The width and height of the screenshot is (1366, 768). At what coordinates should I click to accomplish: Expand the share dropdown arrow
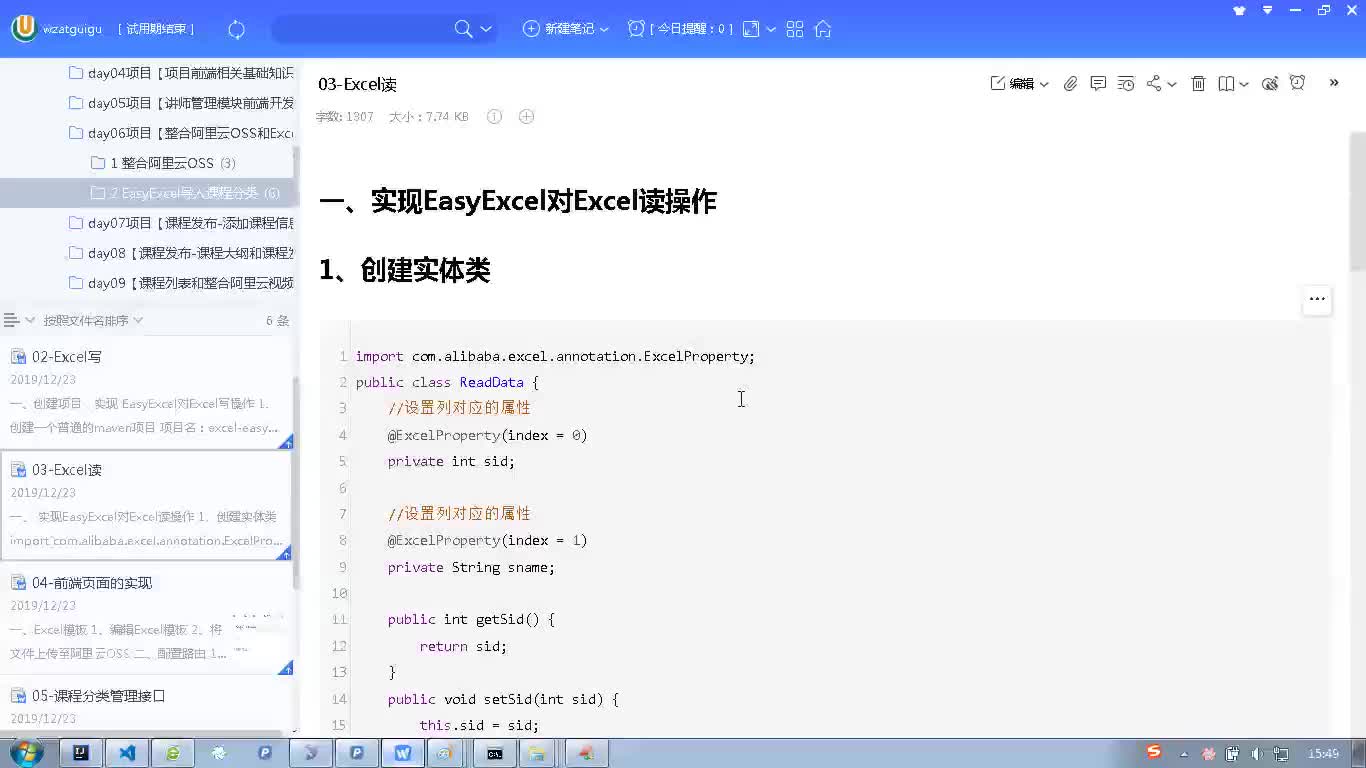click(x=1172, y=84)
